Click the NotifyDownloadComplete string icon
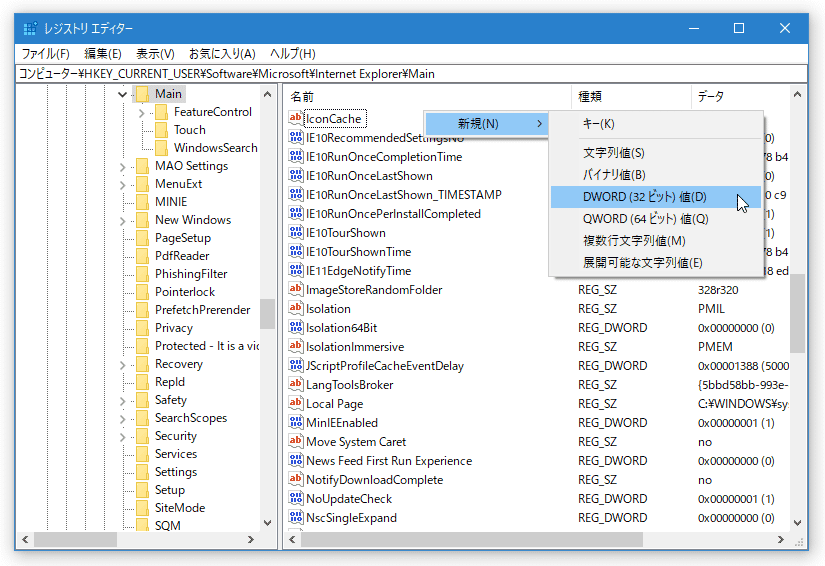Image resolution: width=825 pixels, height=566 pixels. (x=296, y=479)
